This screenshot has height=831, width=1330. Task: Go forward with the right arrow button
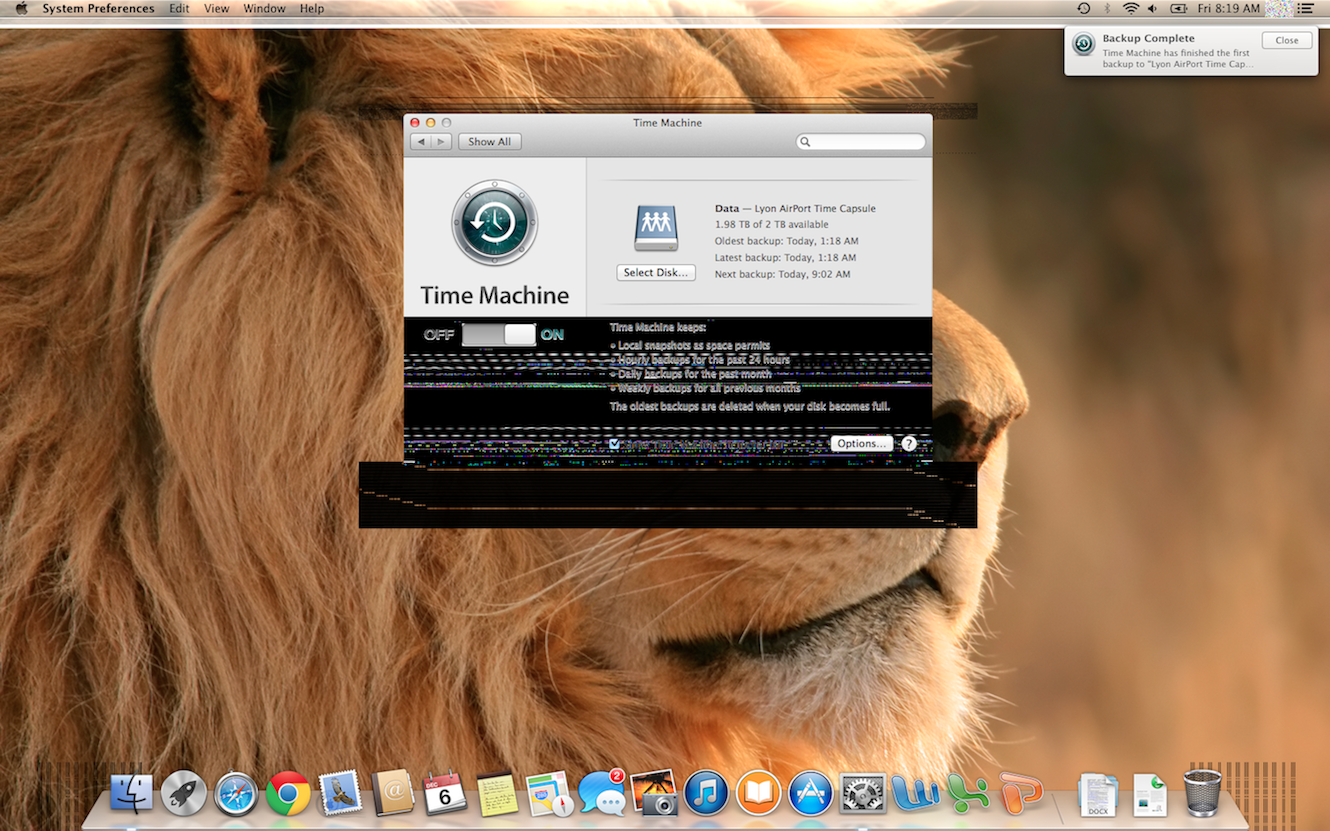coord(442,142)
